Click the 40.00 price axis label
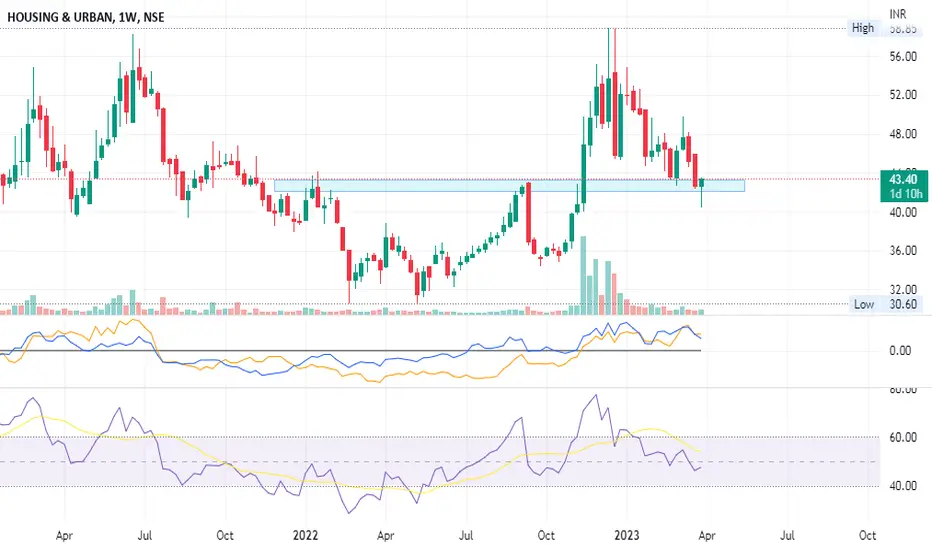Viewport: 932px width, 550px height. point(903,212)
